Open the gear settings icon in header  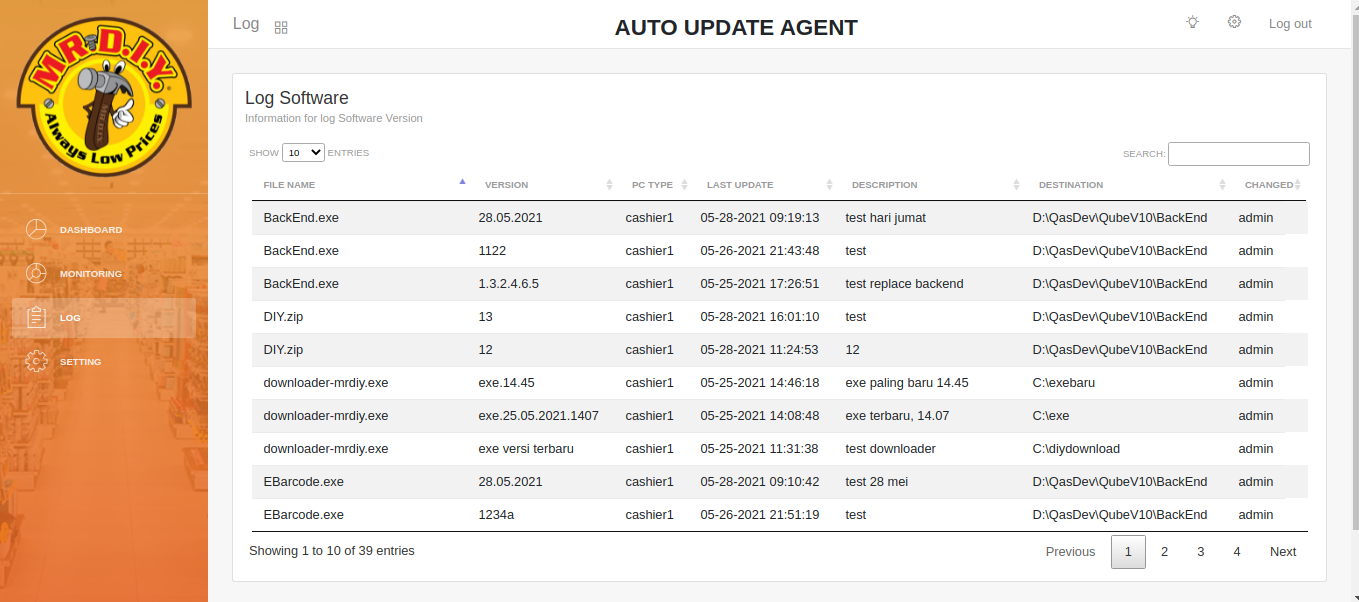pyautogui.click(x=1234, y=22)
